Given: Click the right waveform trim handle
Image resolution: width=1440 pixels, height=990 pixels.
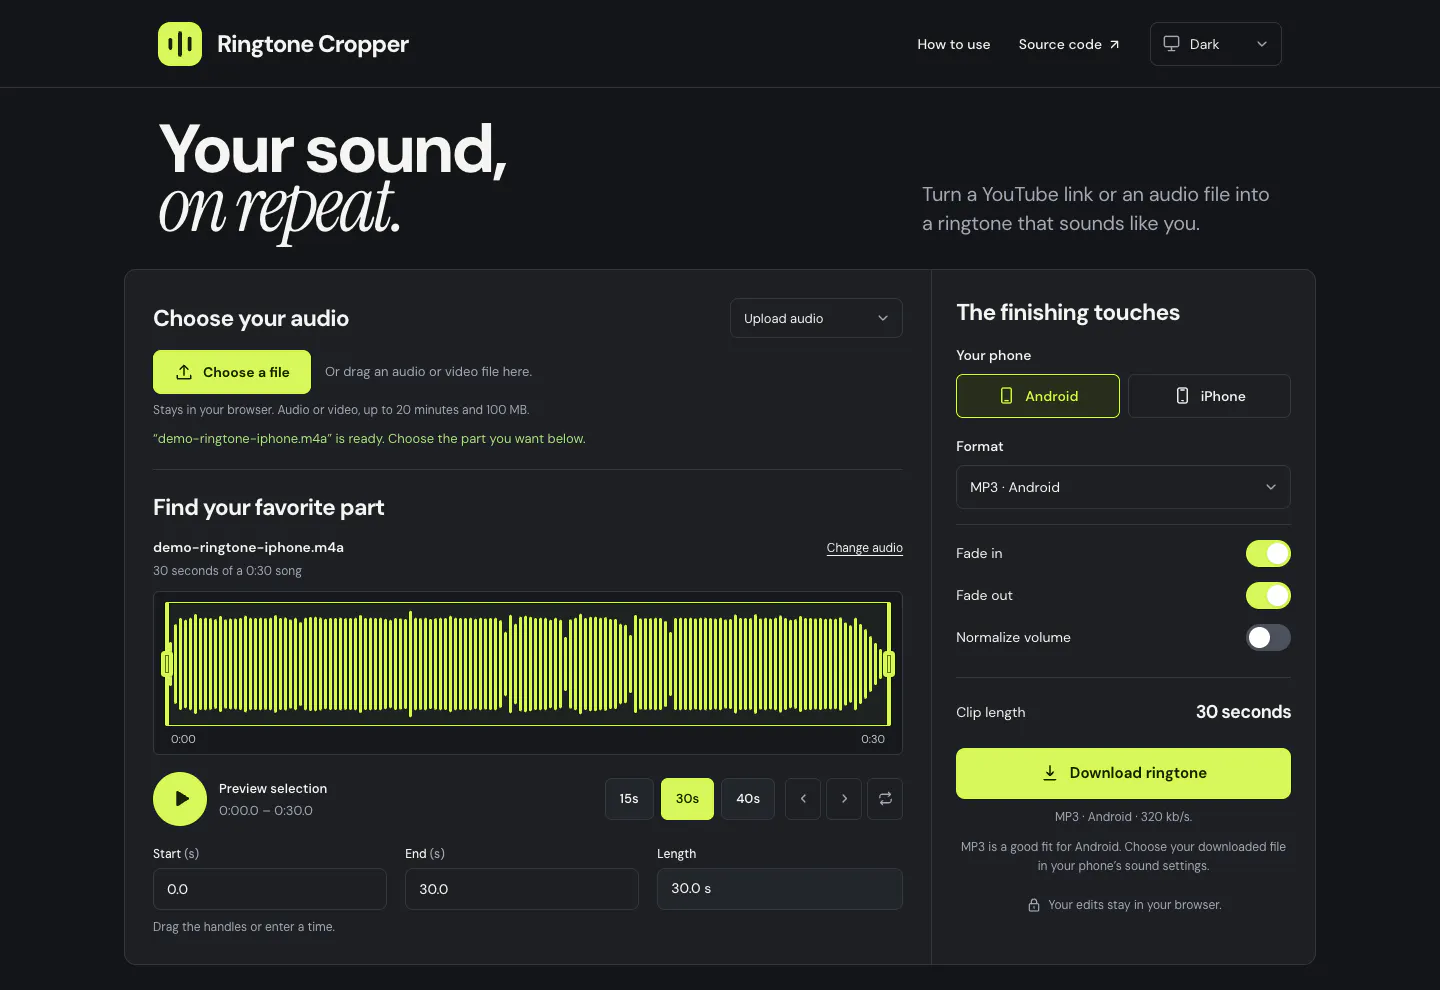Looking at the screenshot, I should coord(889,664).
